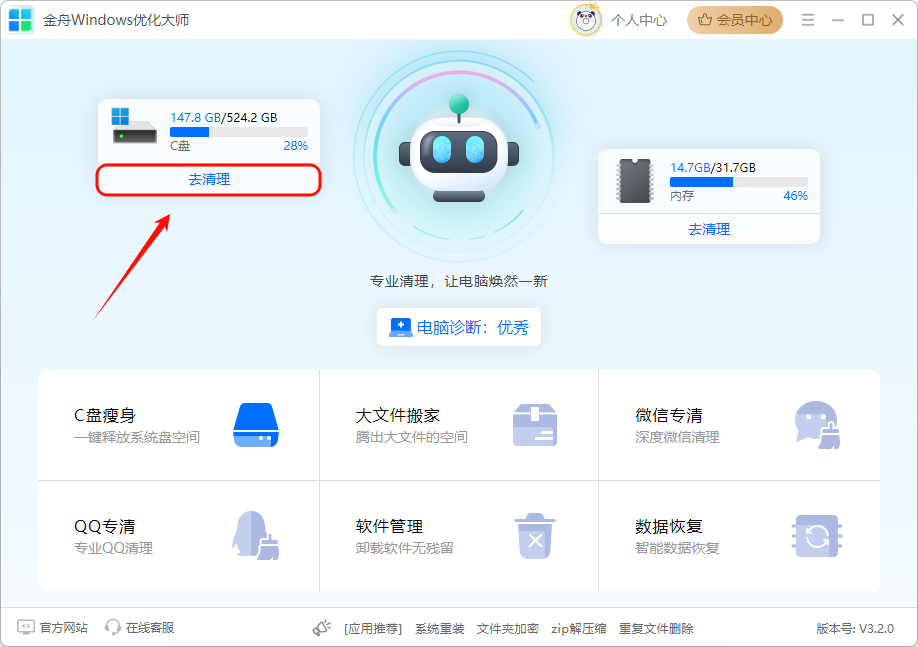This screenshot has height=647, width=918.
Task: Open 个人中心 personal center
Action: 639,20
